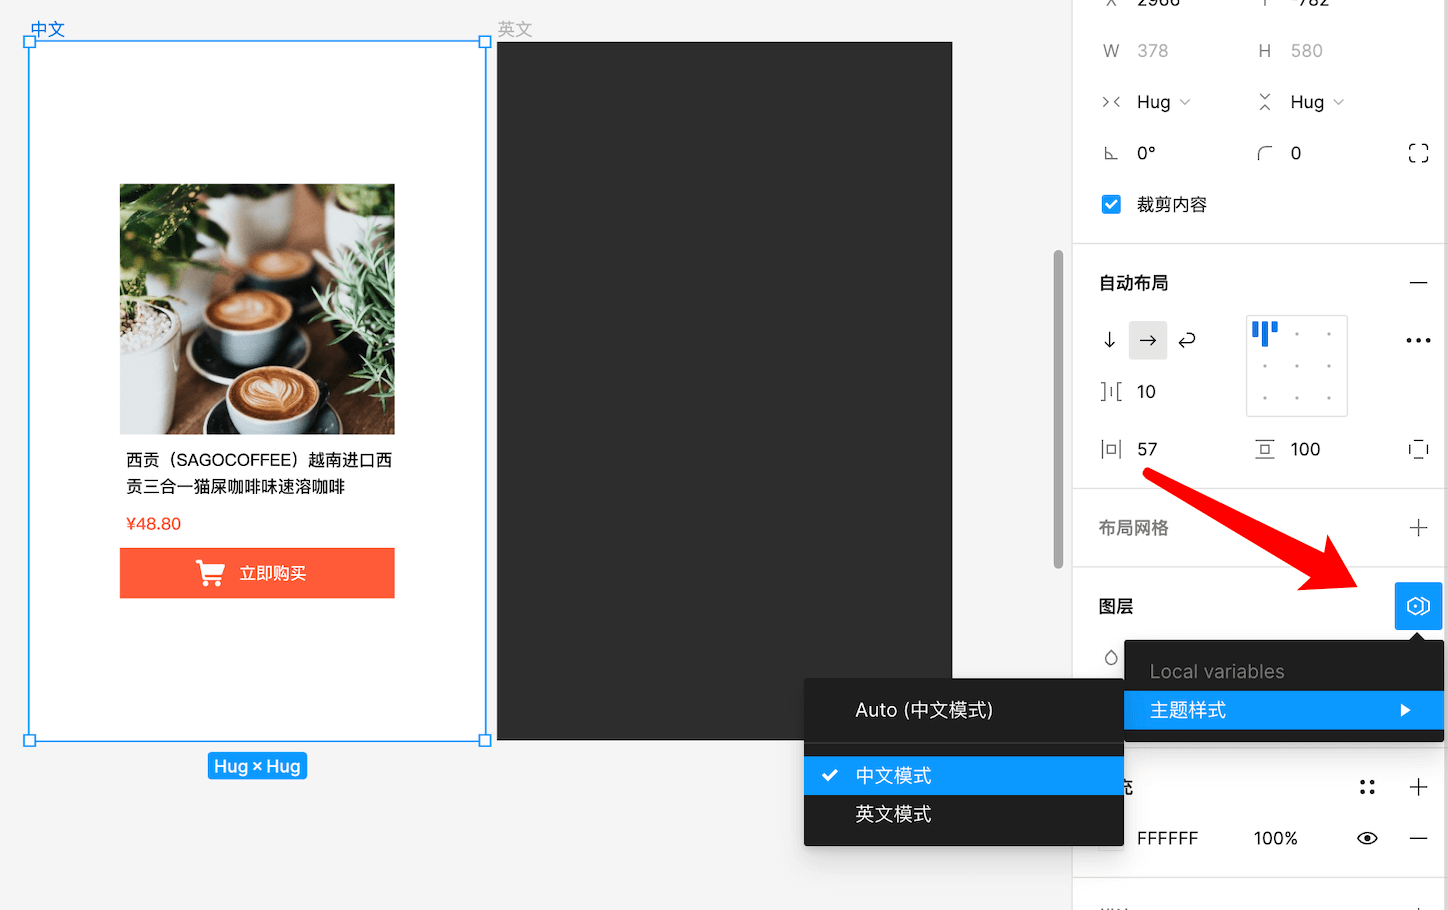Uncheck the 裁剪内容 checkbox
The width and height of the screenshot is (1448, 910).
pyautogui.click(x=1111, y=204)
